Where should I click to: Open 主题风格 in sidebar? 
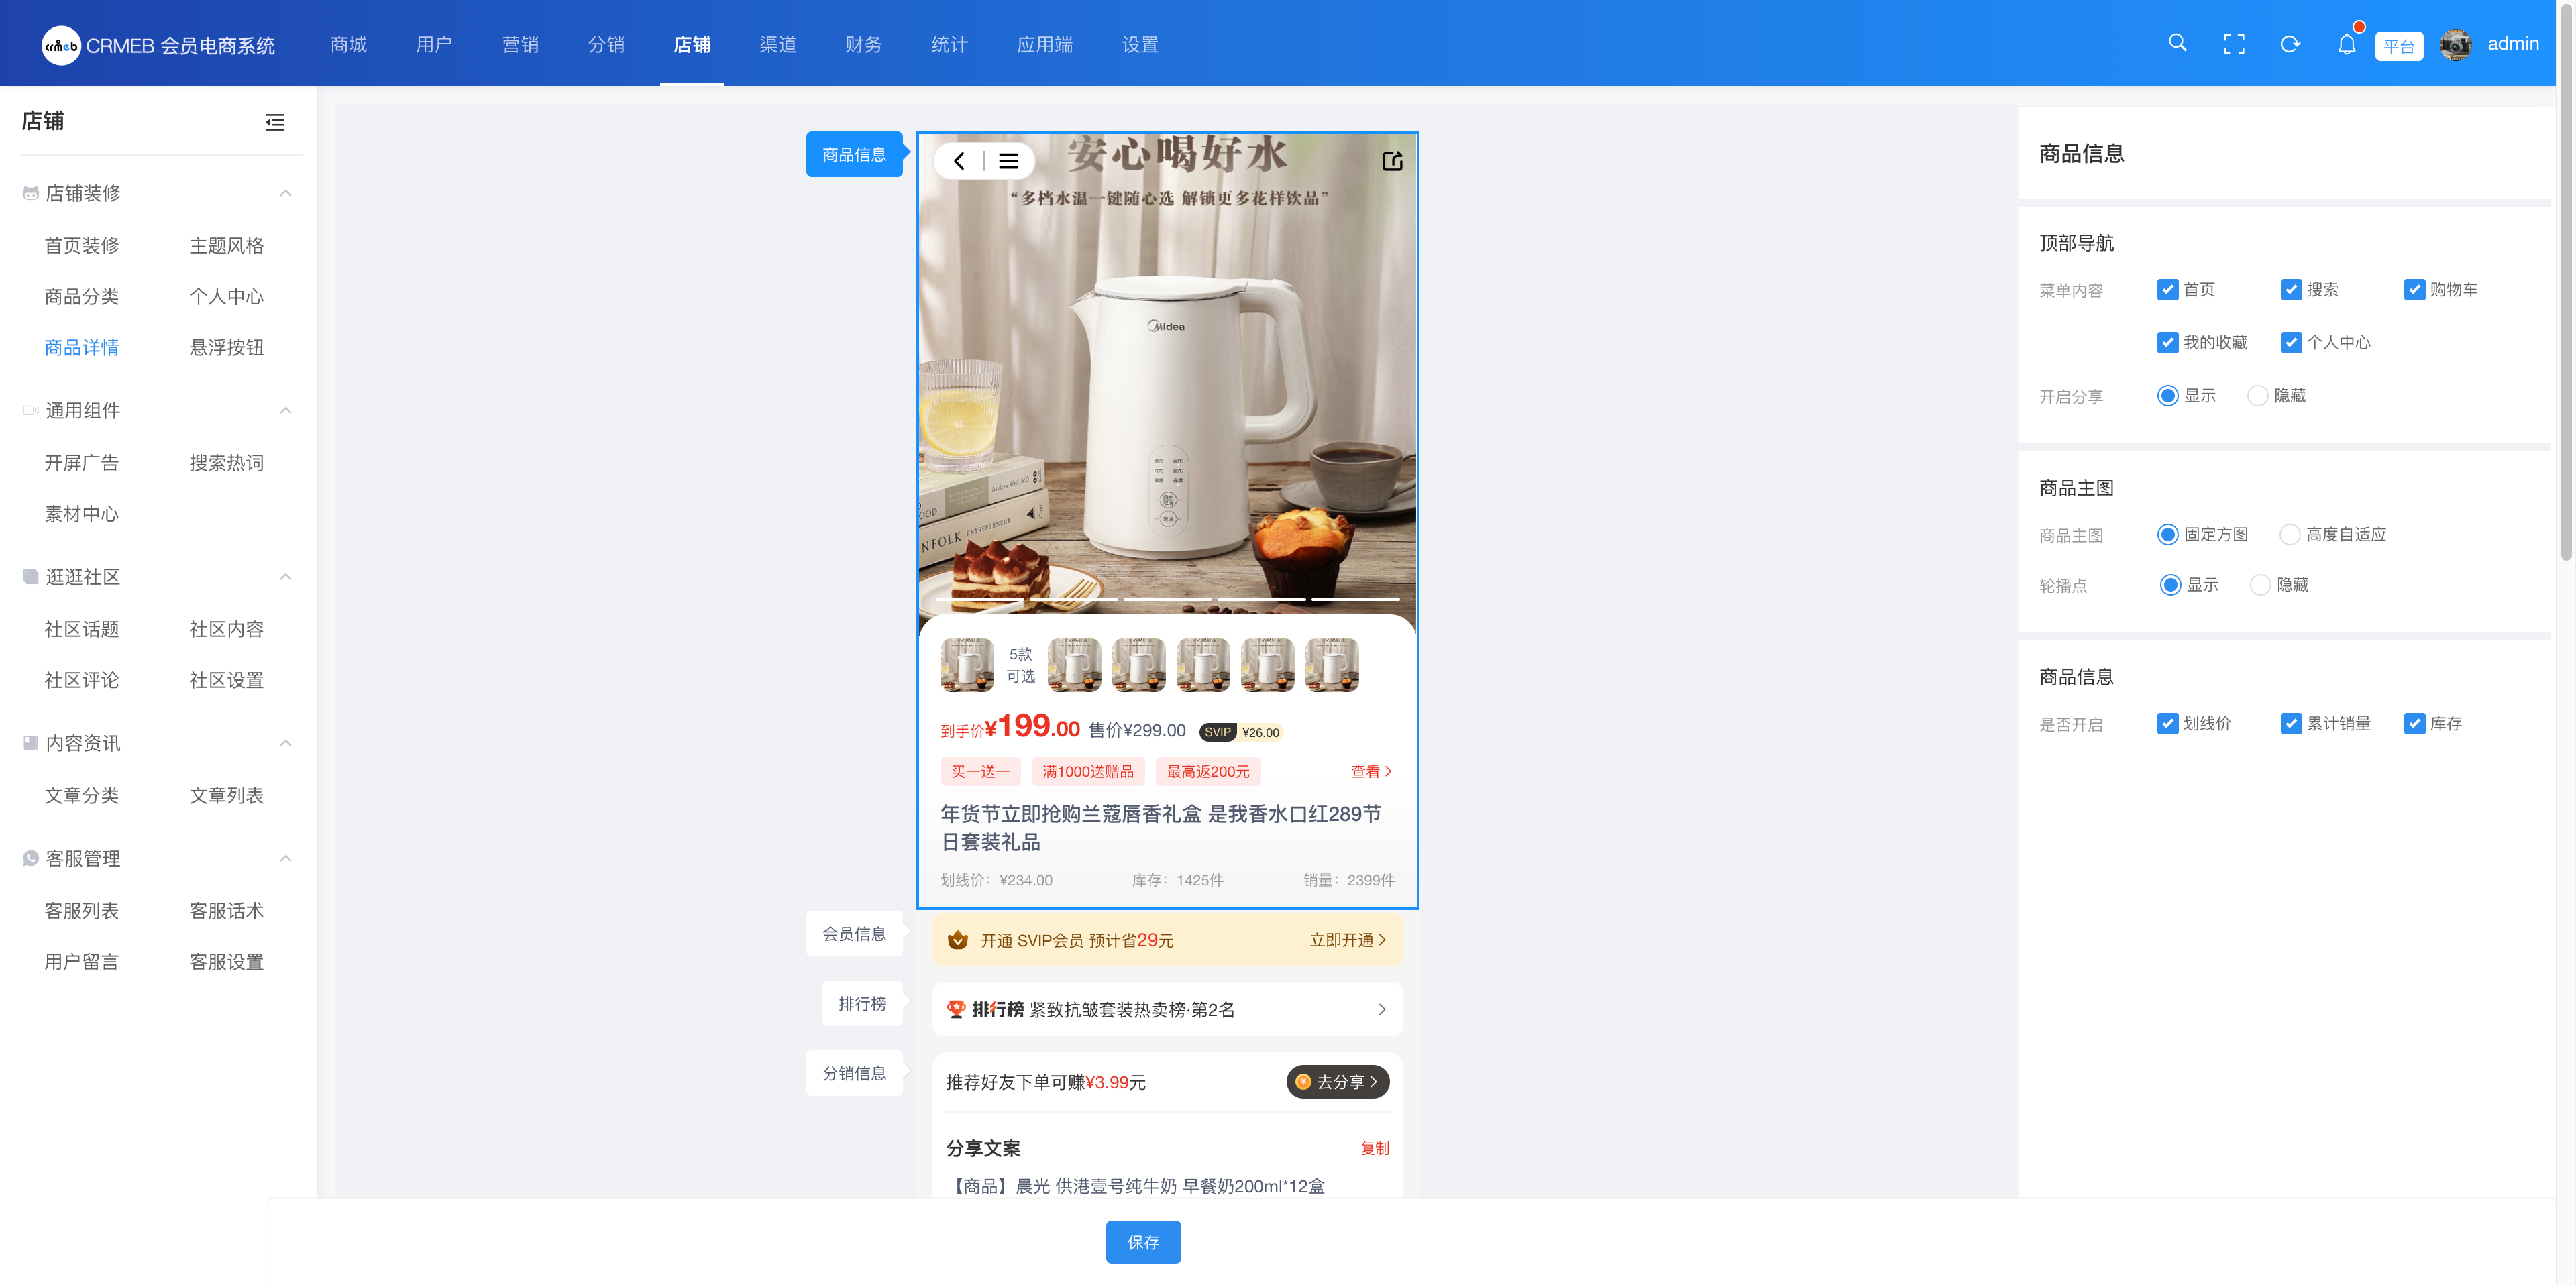click(x=226, y=245)
